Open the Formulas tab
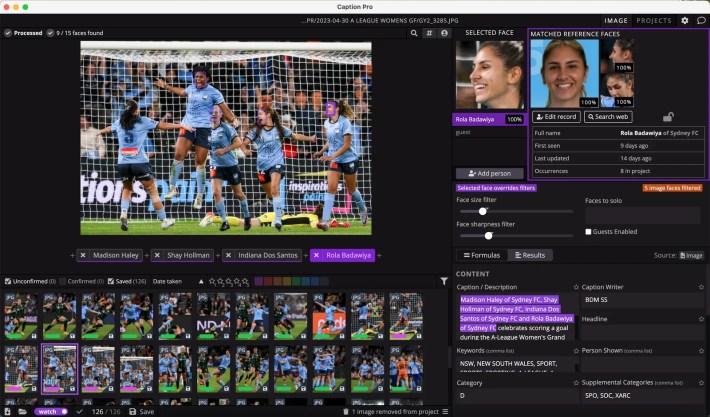Screen dimensions: 710x417 pyautogui.click(x=481, y=255)
